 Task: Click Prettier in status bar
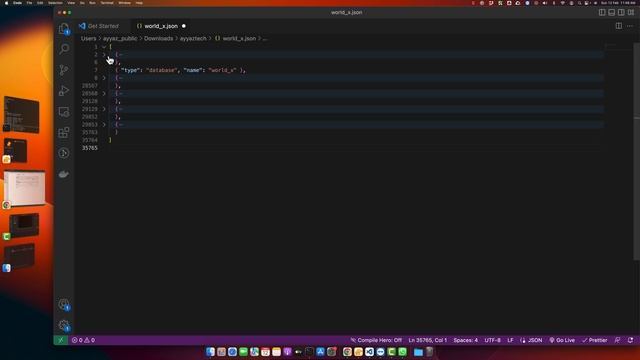tap(595, 340)
